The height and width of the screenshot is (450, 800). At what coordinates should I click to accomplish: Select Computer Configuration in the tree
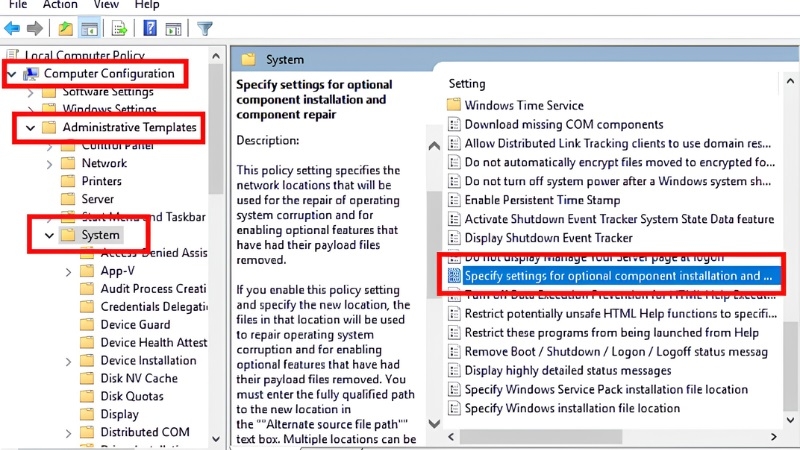point(109,73)
